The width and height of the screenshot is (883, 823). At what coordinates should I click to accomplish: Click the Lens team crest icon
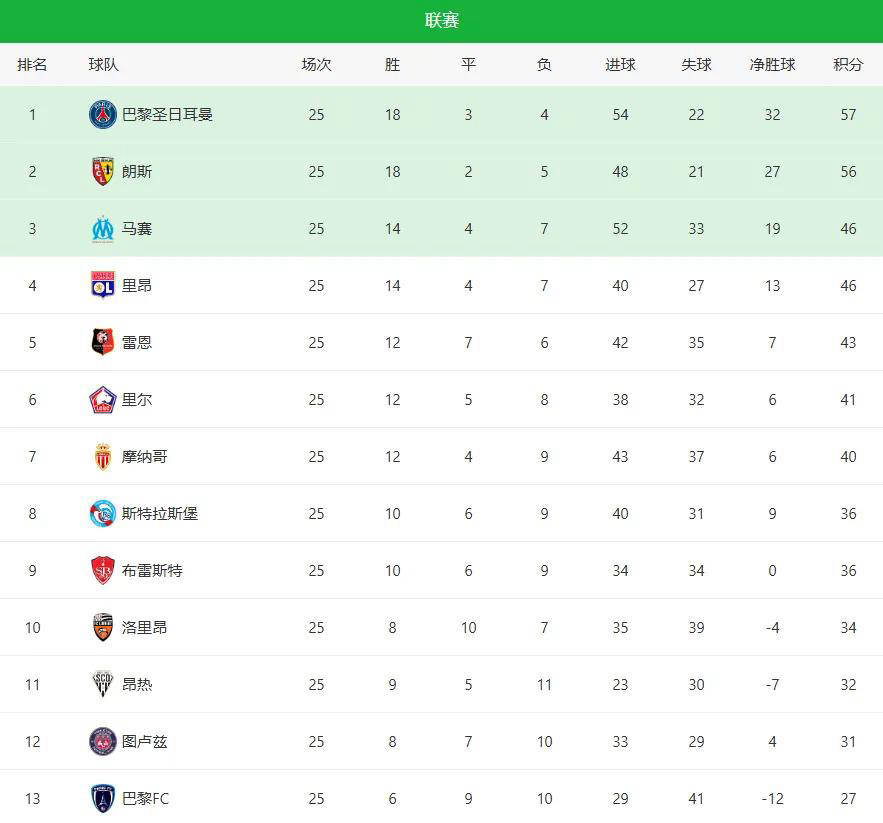103,171
